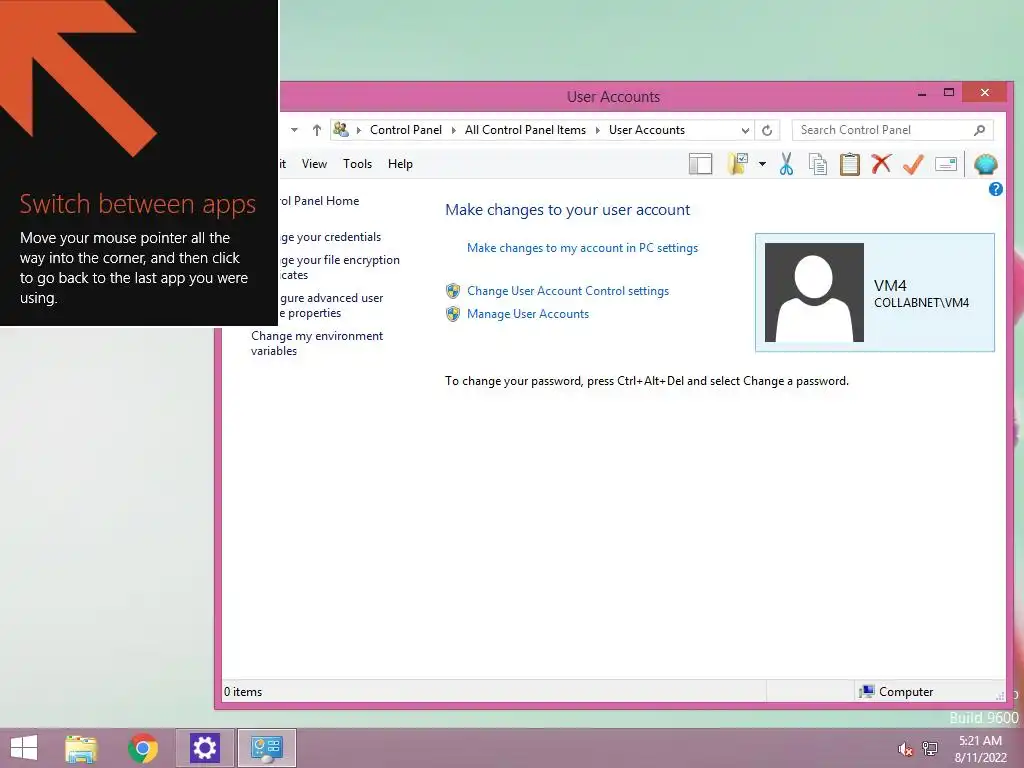Expand the arrow beside the folder icon

tap(762, 164)
